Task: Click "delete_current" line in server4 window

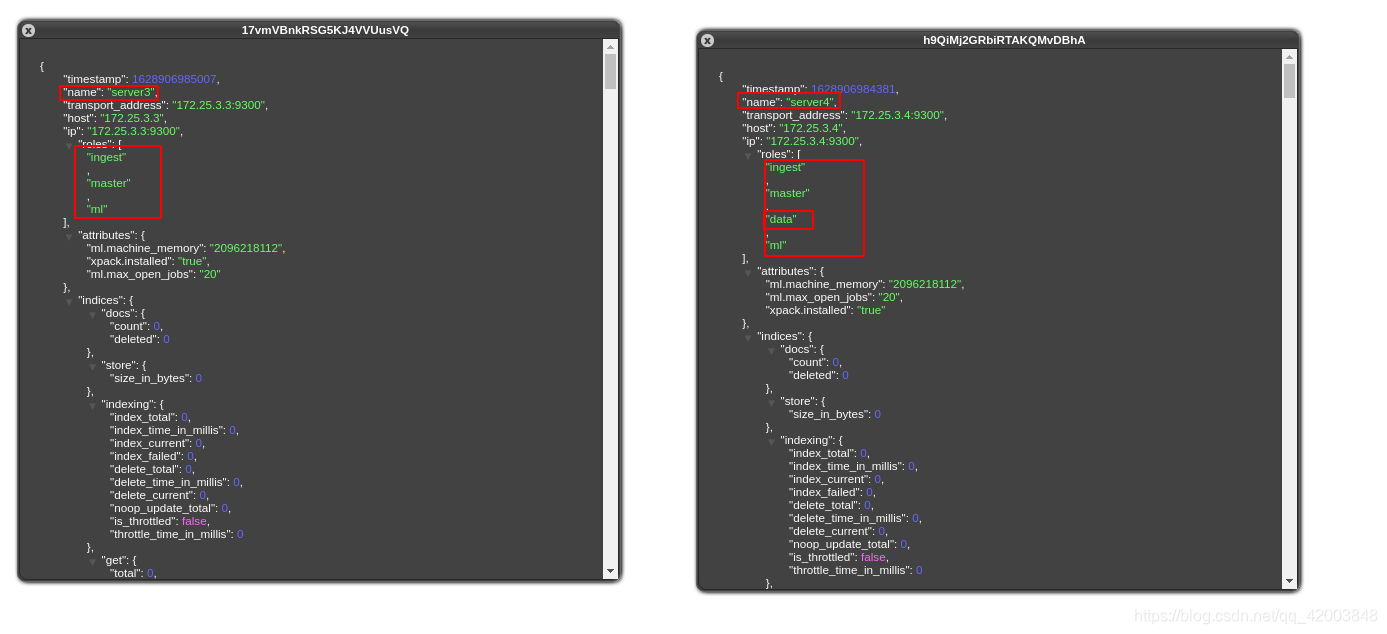Action: point(838,531)
